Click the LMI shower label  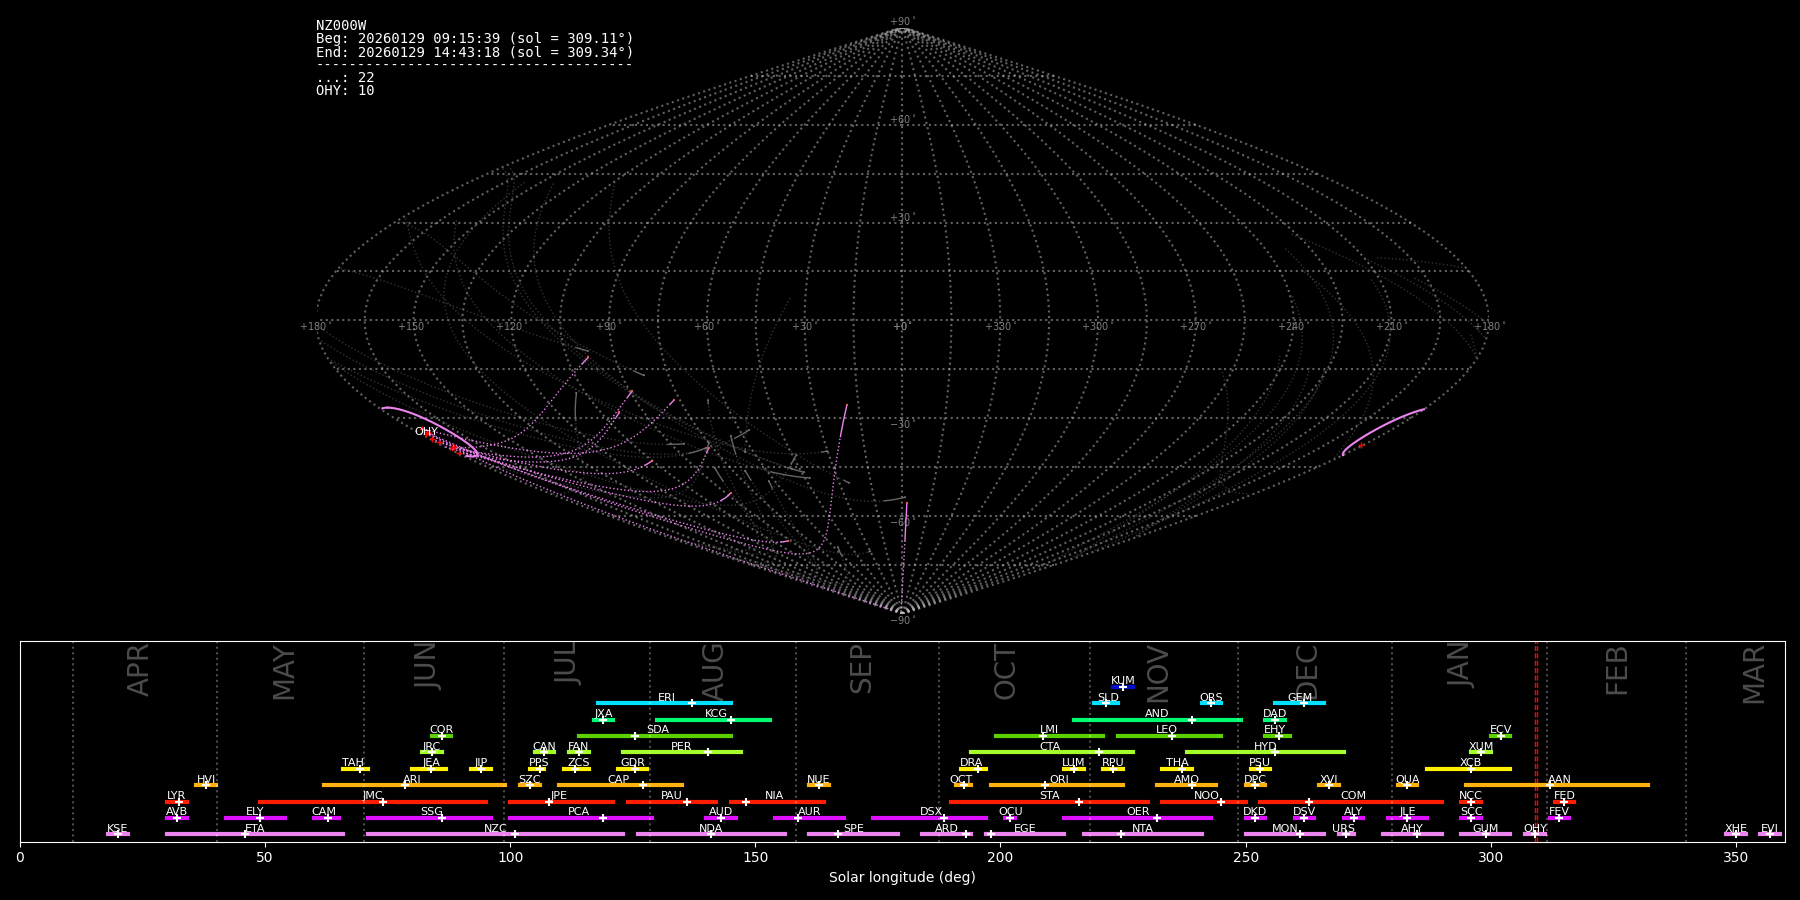point(1049,730)
